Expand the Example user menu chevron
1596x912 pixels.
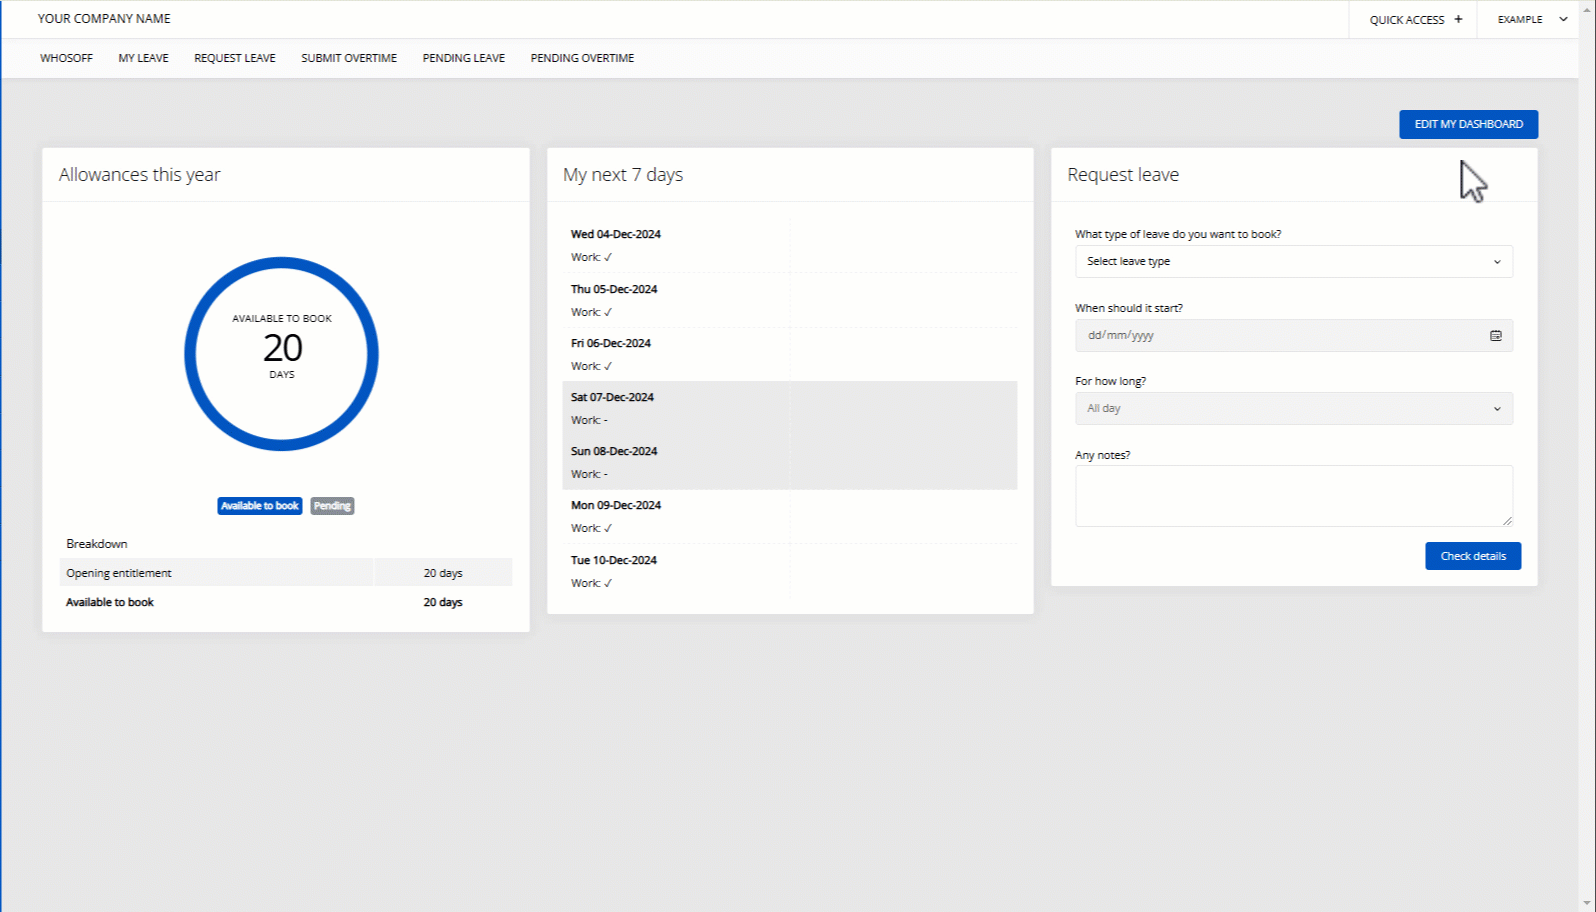[1563, 19]
